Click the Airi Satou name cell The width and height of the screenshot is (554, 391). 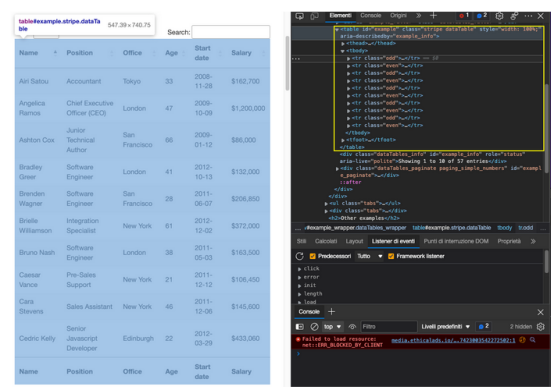point(34,81)
